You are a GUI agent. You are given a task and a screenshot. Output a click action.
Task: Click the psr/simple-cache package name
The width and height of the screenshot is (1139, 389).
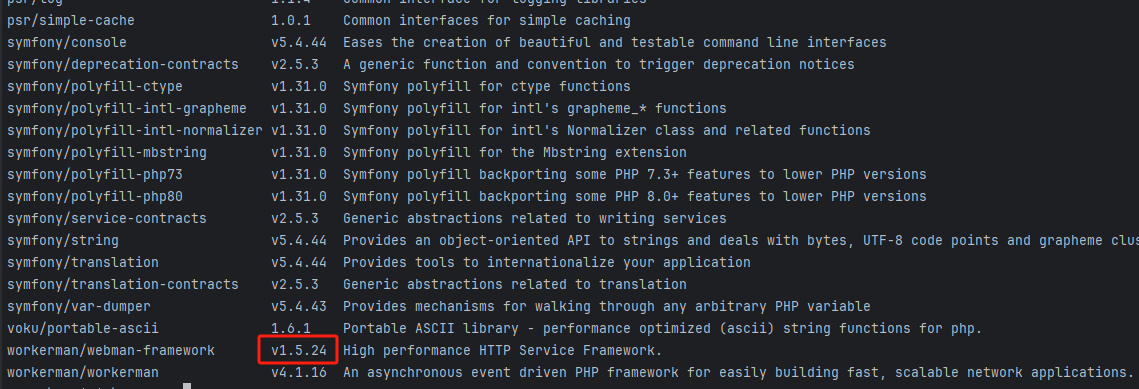(70, 21)
